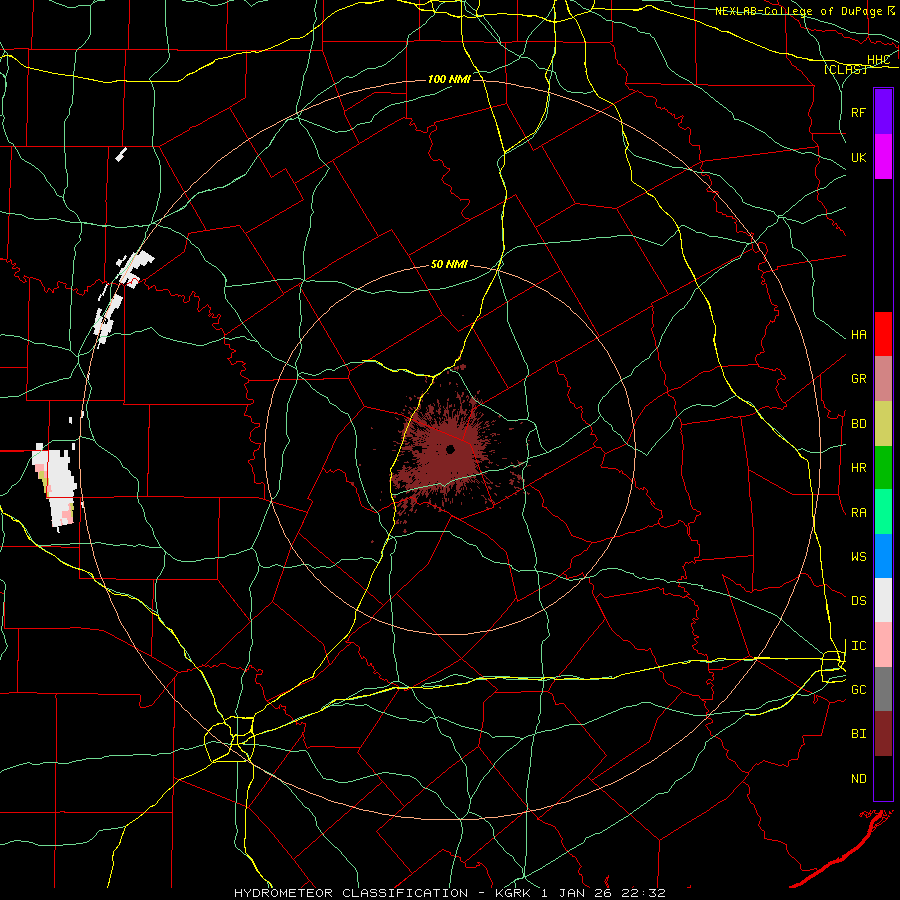900x900 pixels.
Task: Click the RF purple legend swatch
Action: tap(883, 112)
